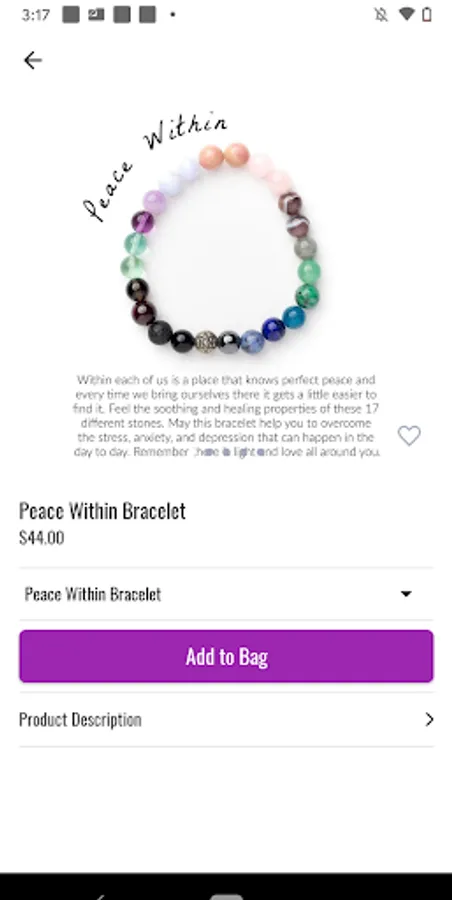Tap the Peace Within Bracelet product title
452x900 pixels.
coord(102,511)
